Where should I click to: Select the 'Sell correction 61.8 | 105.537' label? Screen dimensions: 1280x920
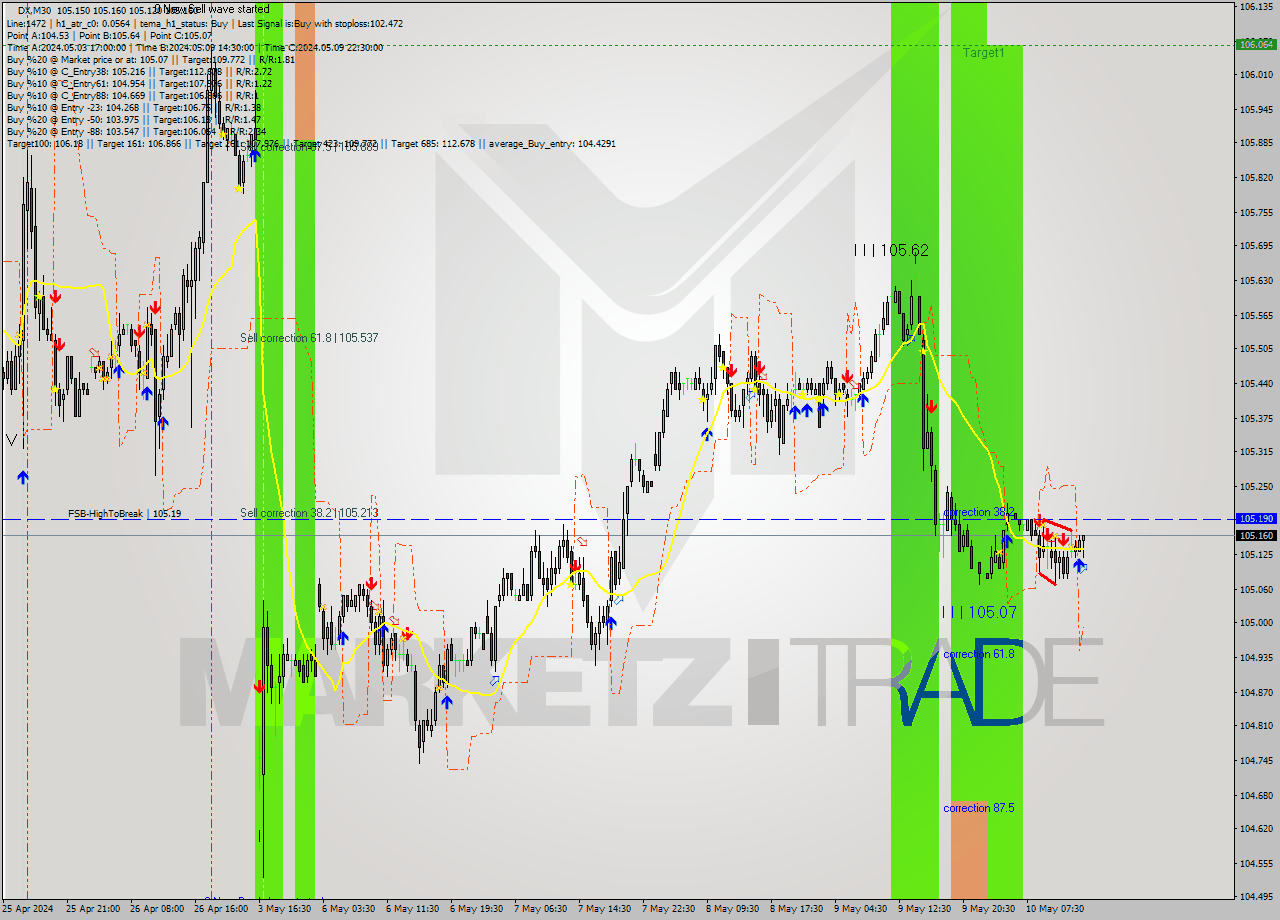[x=309, y=338]
